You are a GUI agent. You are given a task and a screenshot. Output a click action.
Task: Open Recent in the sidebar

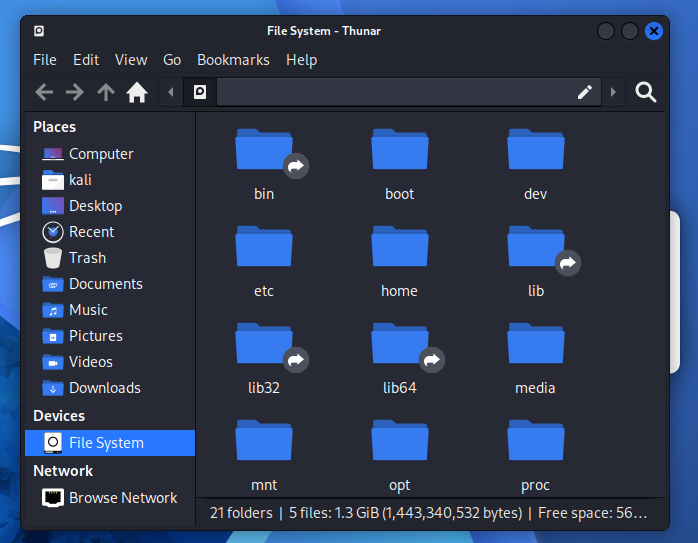[110, 232]
